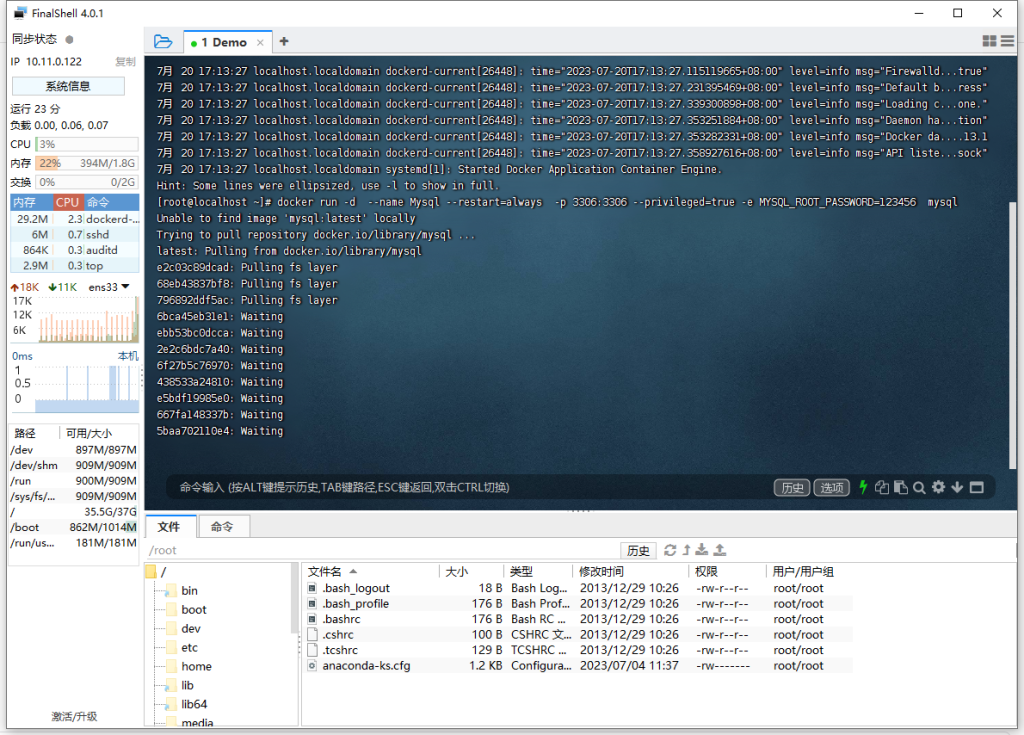The height and width of the screenshot is (735, 1024).
Task: Click the memory usage bar showing 22%
Action: pyautogui.click(x=87, y=163)
